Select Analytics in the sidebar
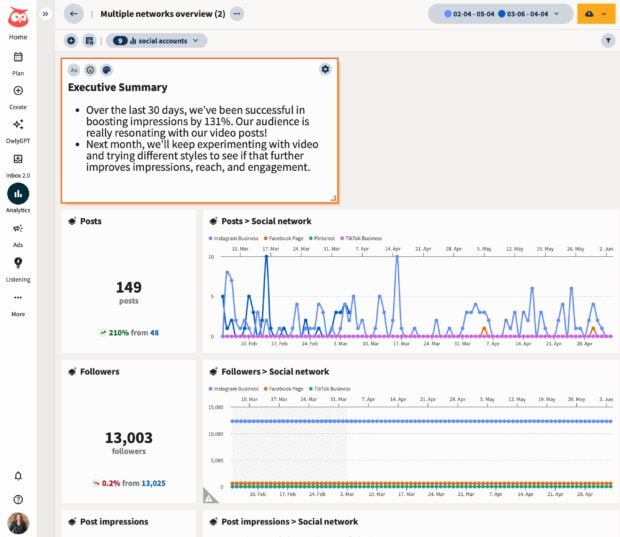 [18, 195]
